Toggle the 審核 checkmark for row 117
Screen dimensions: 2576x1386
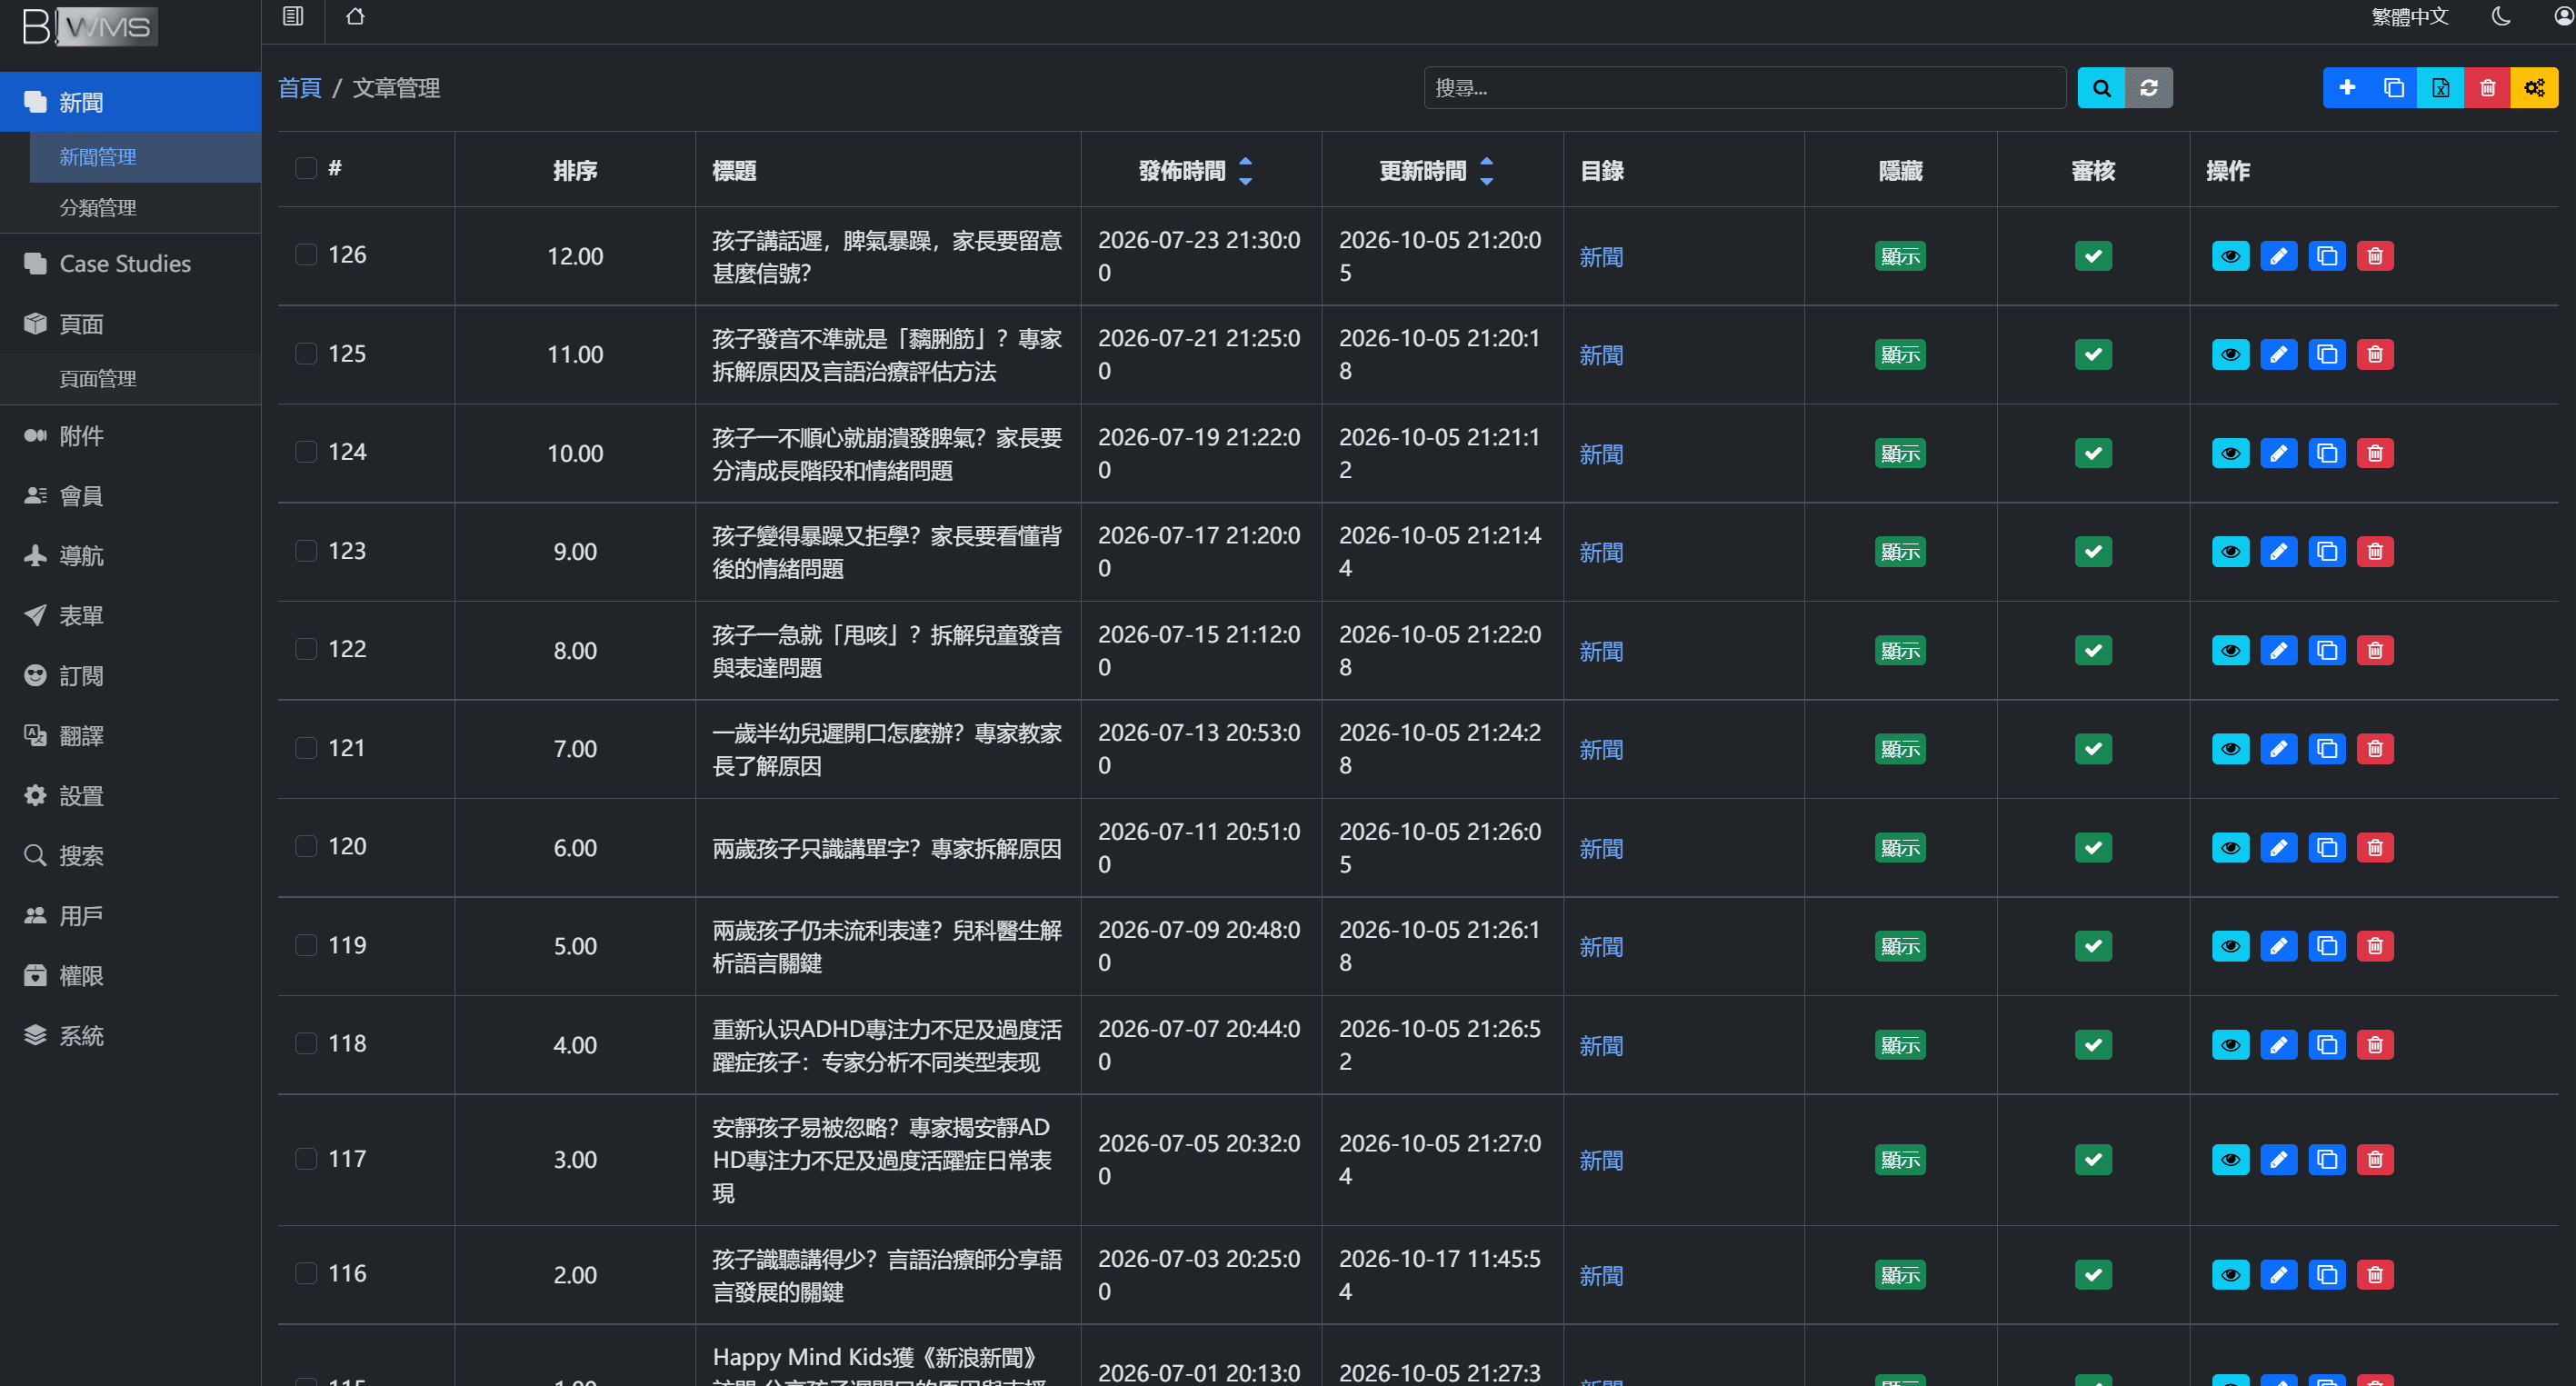pos(2093,1159)
